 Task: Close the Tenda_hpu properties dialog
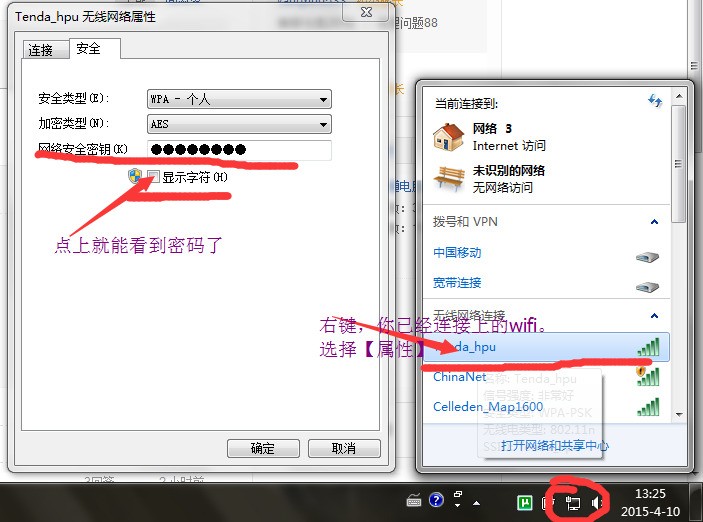366,12
